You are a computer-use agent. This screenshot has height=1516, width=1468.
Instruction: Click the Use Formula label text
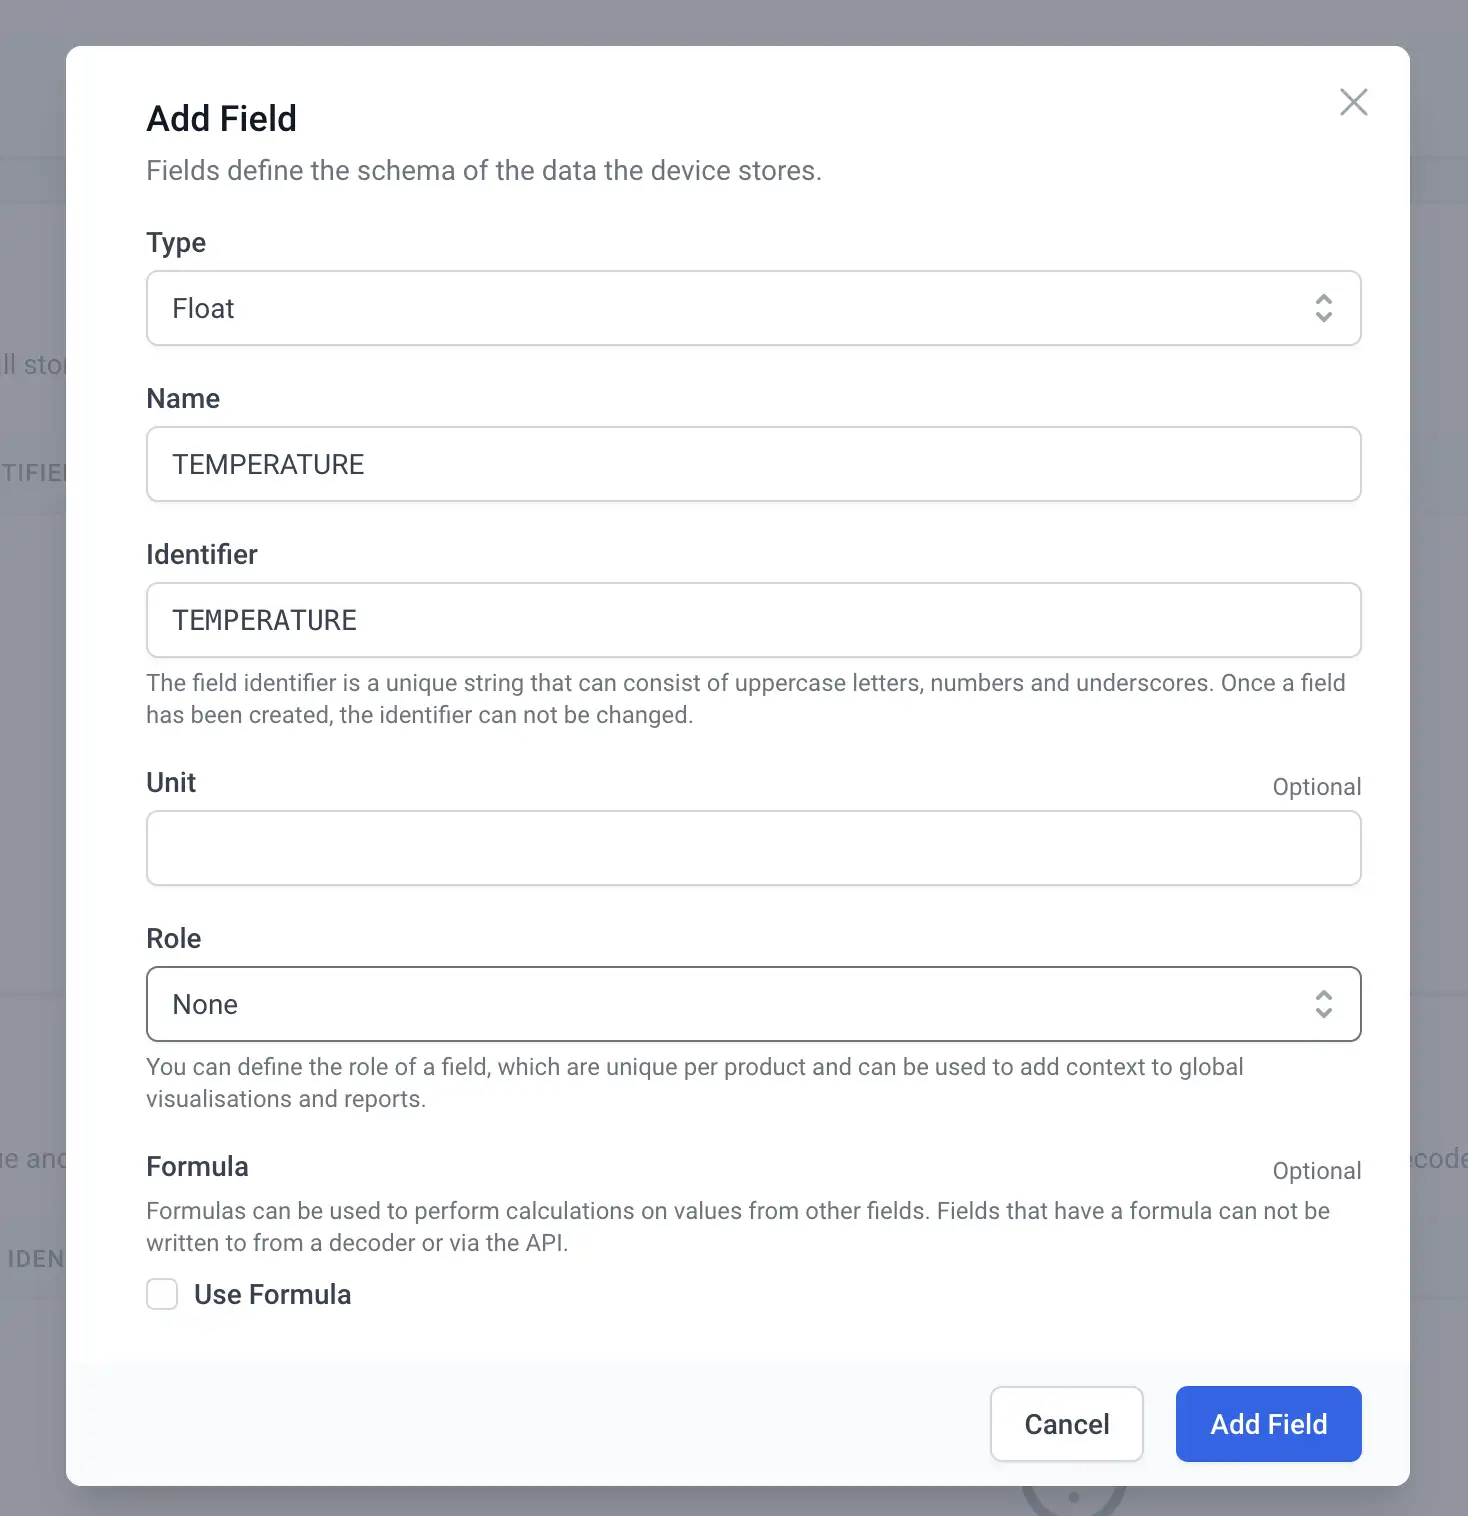coord(272,1294)
